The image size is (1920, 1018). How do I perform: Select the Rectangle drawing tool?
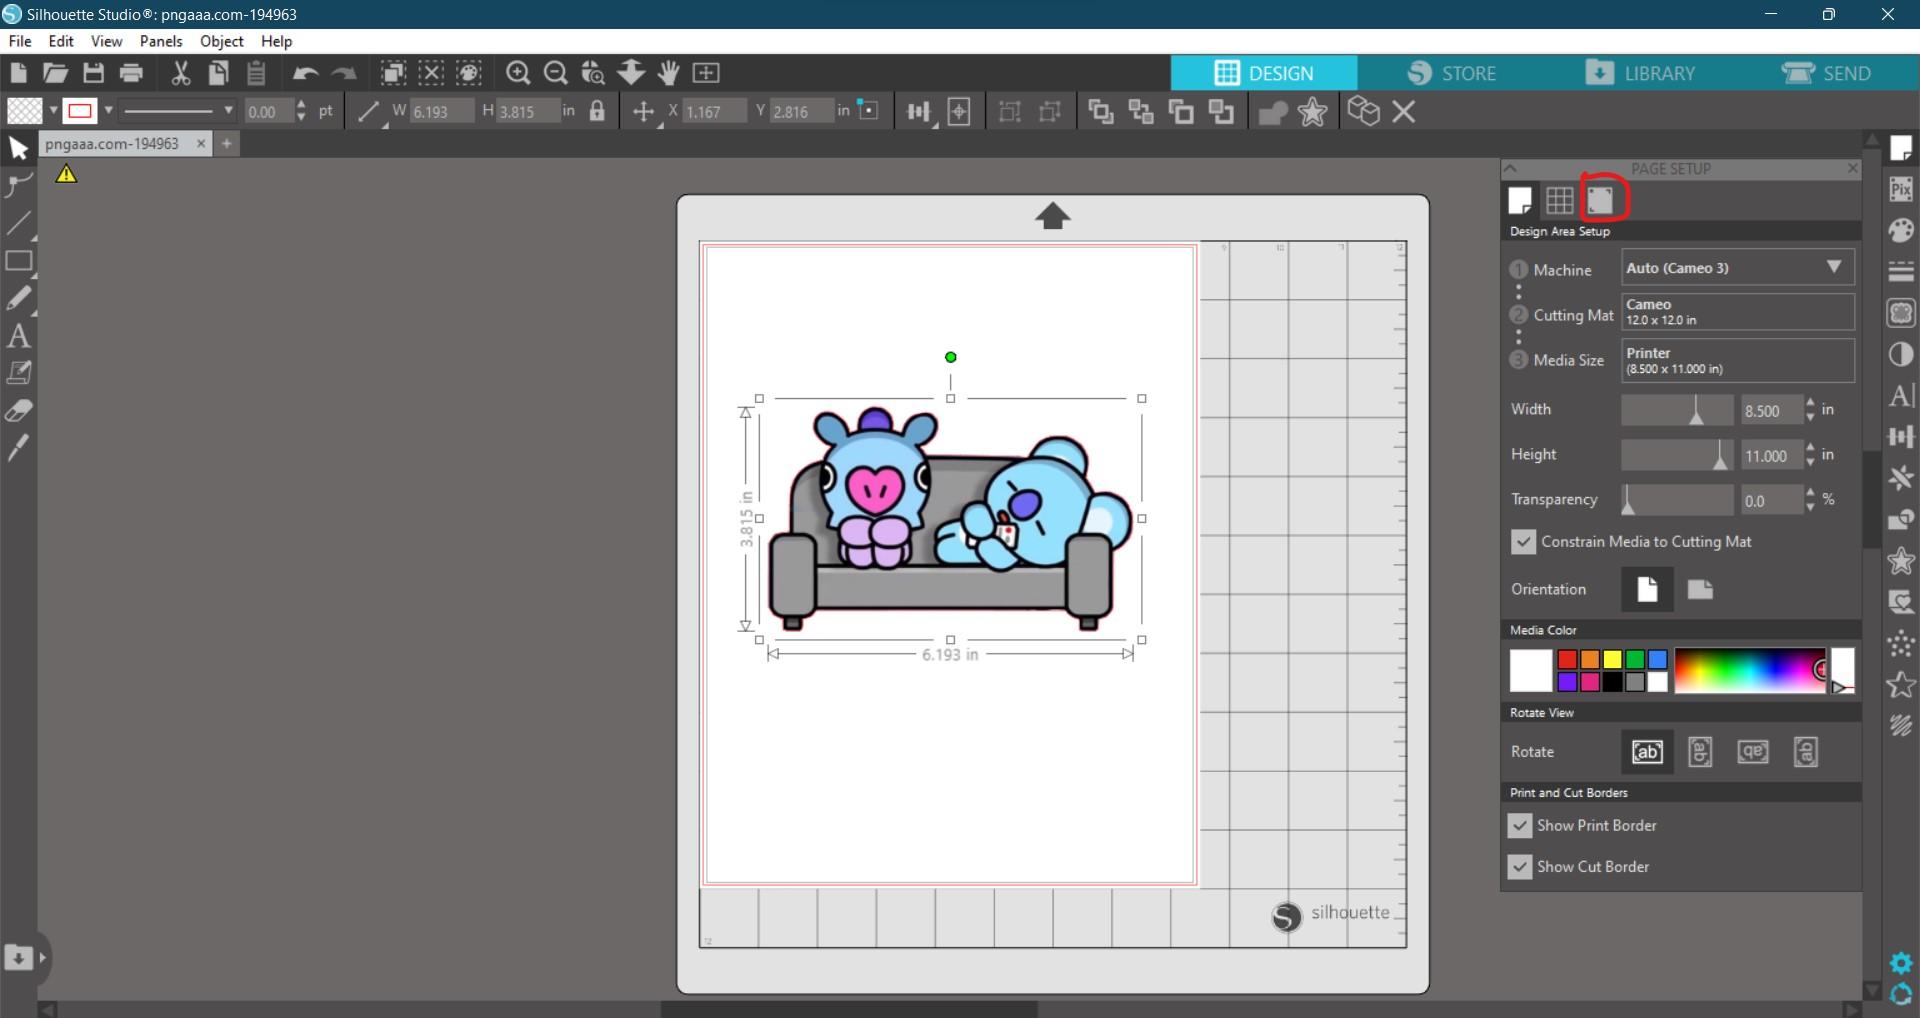click(19, 261)
